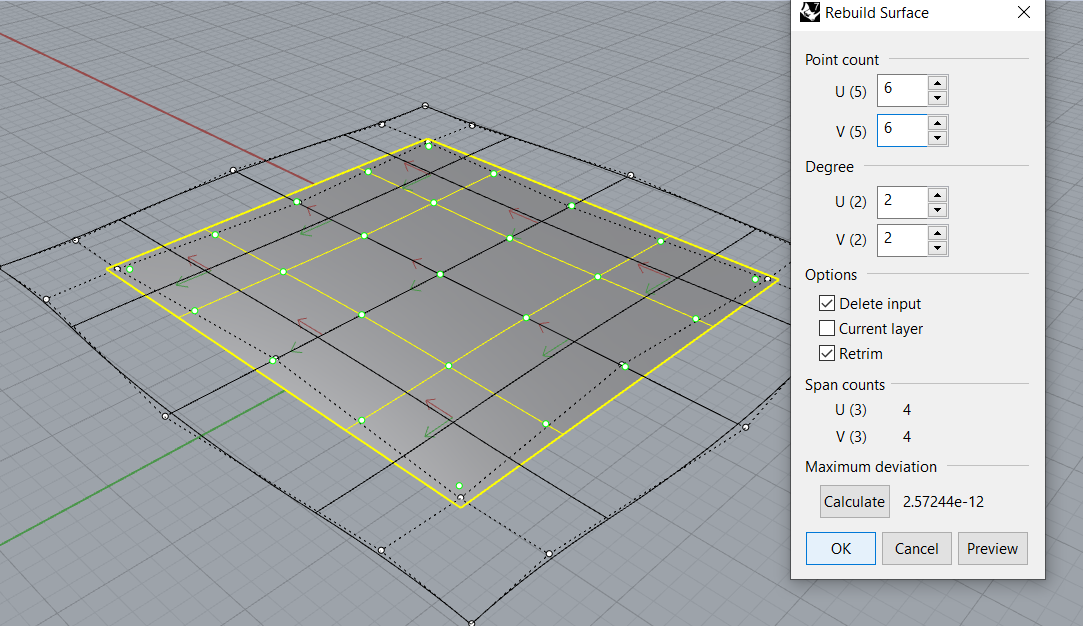Increase Degree V with up arrow

pyautogui.click(x=937, y=233)
